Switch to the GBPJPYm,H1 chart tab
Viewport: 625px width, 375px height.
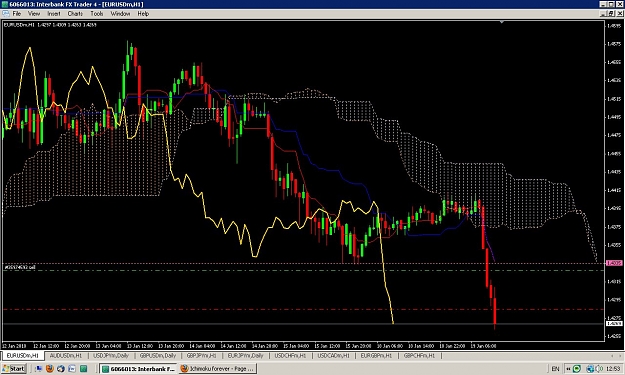point(202,355)
